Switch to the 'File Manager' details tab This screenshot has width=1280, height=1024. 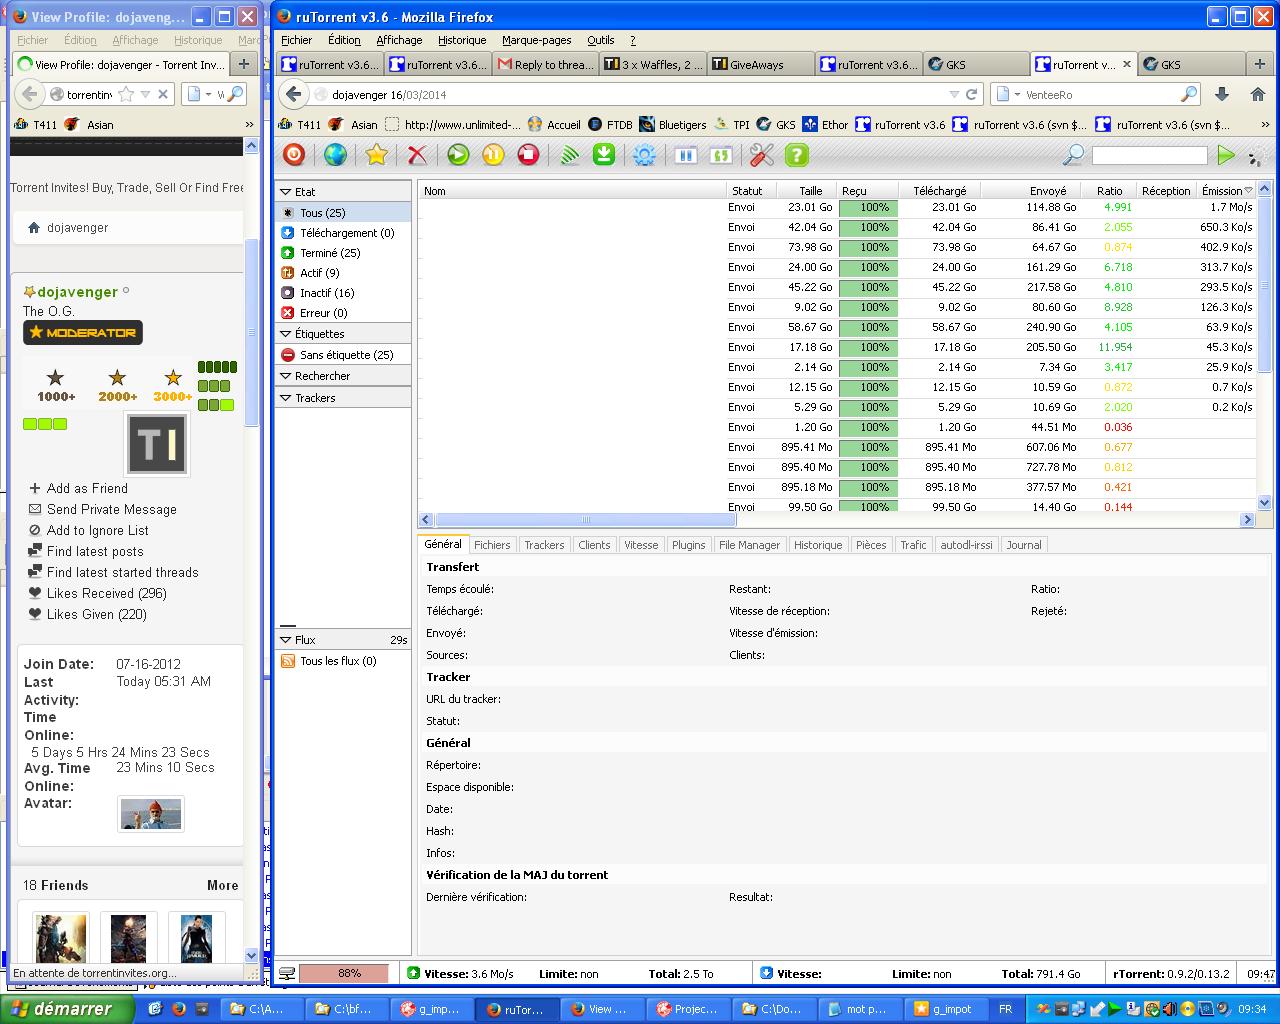[749, 545]
